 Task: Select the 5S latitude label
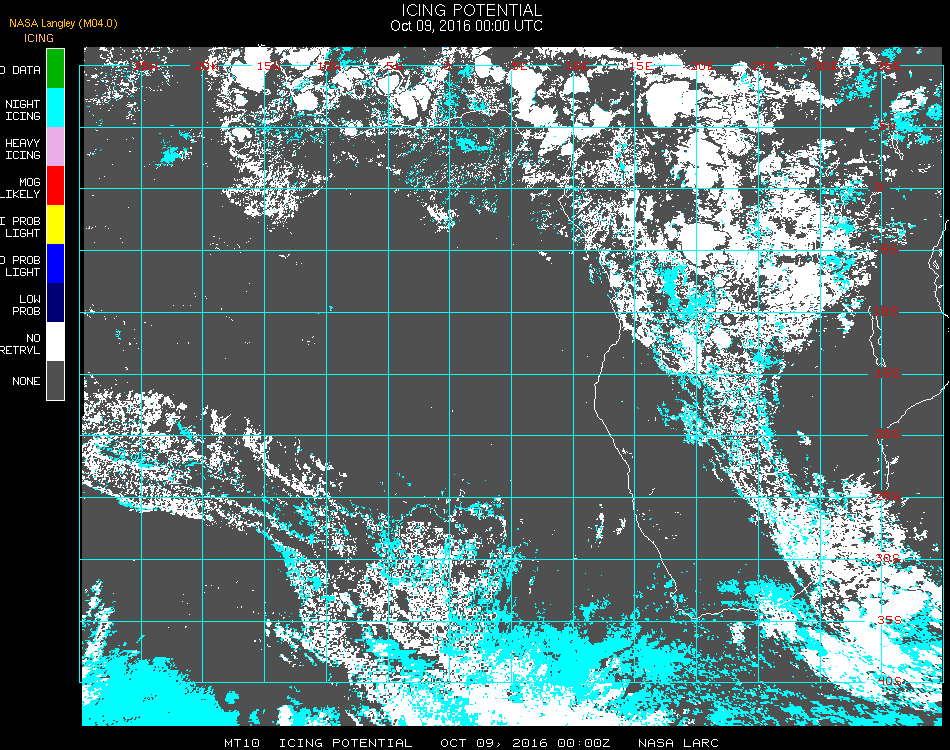point(889,249)
